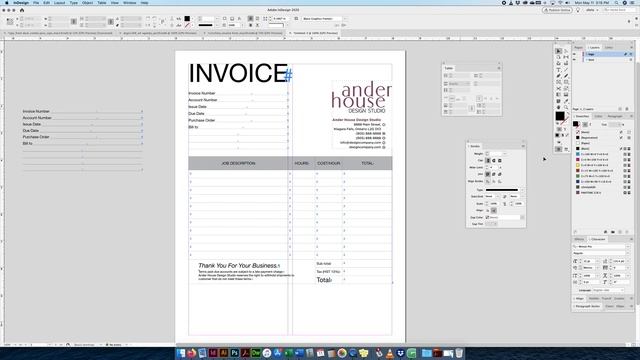Choose Butt Cap in the Stroke panel
This screenshot has height=360, width=640.
coord(488,160)
